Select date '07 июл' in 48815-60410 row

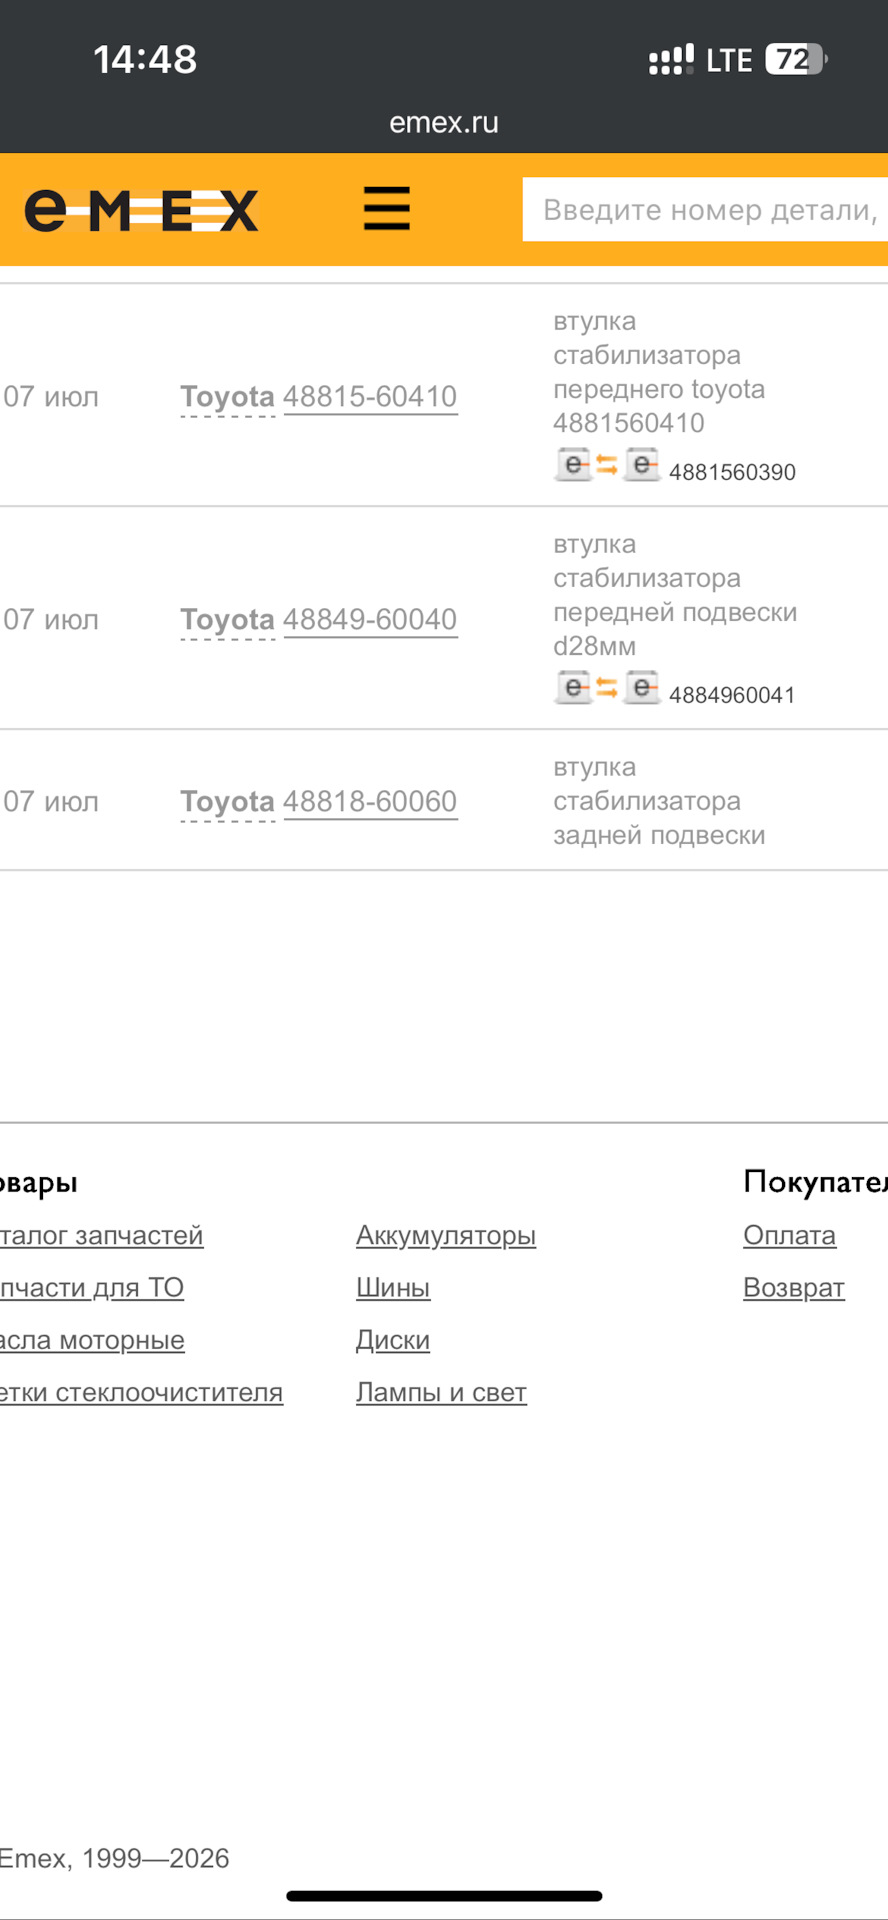(51, 397)
